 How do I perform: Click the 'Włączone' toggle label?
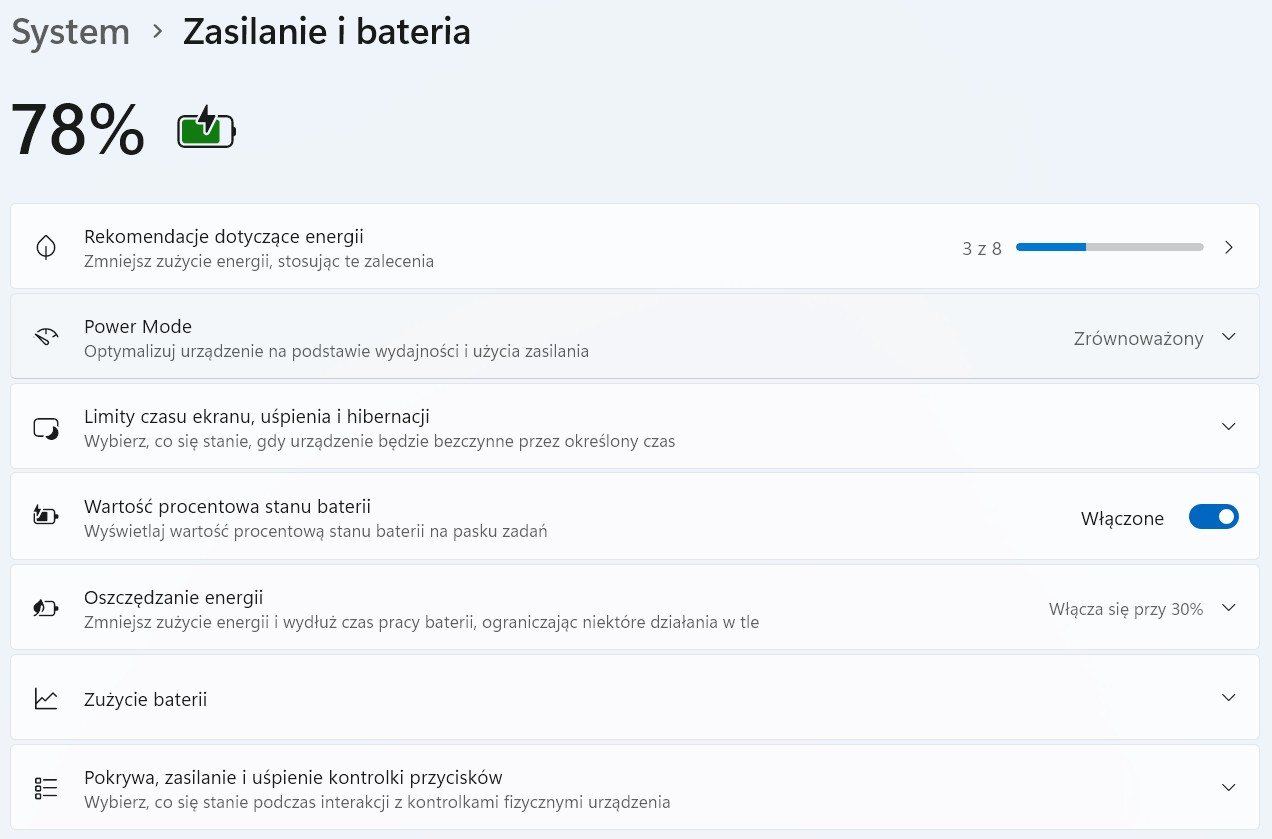coord(1122,518)
